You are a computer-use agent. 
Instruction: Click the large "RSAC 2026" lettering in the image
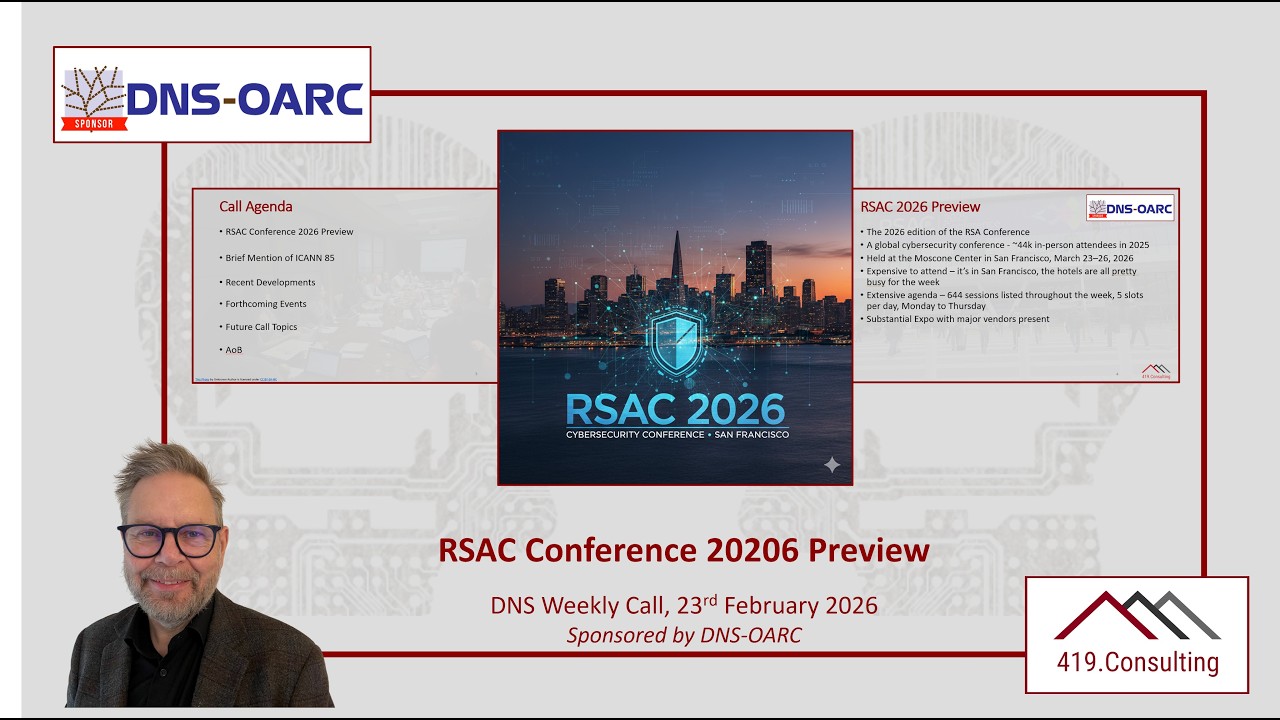[675, 409]
